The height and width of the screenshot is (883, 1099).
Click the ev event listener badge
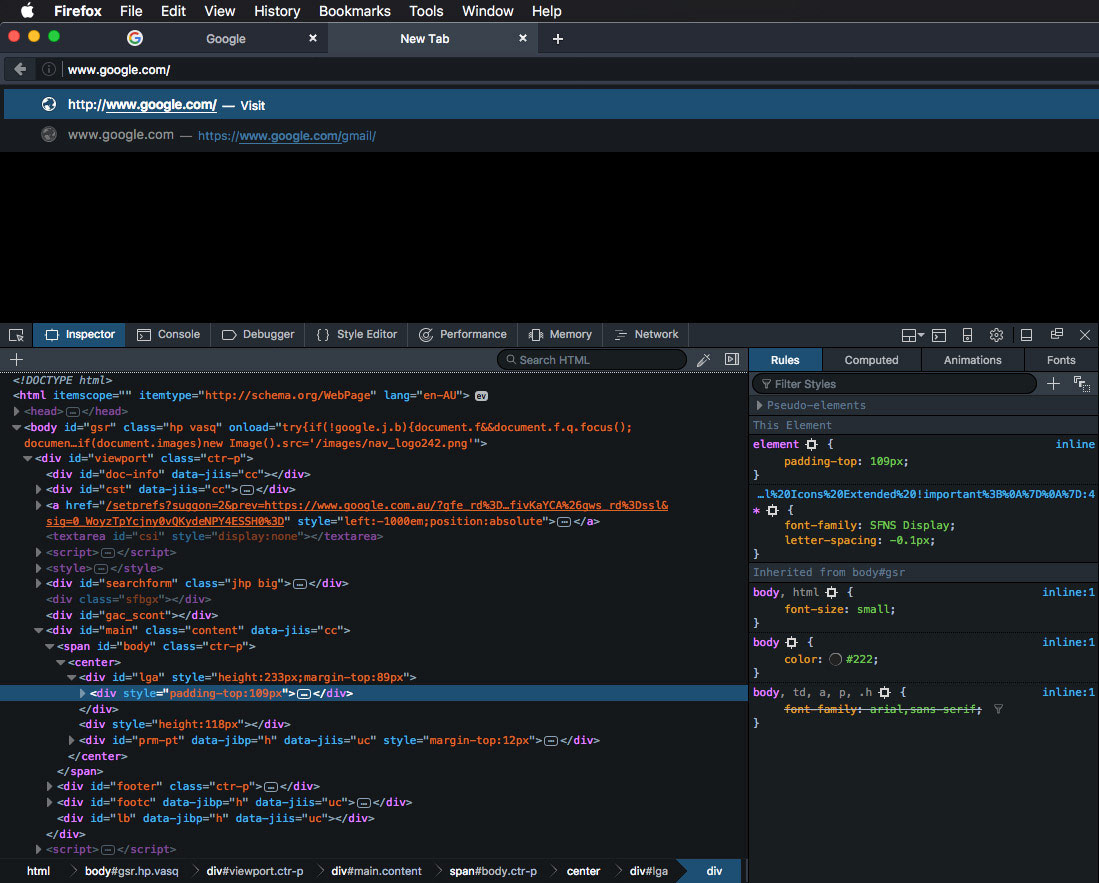[x=481, y=396]
